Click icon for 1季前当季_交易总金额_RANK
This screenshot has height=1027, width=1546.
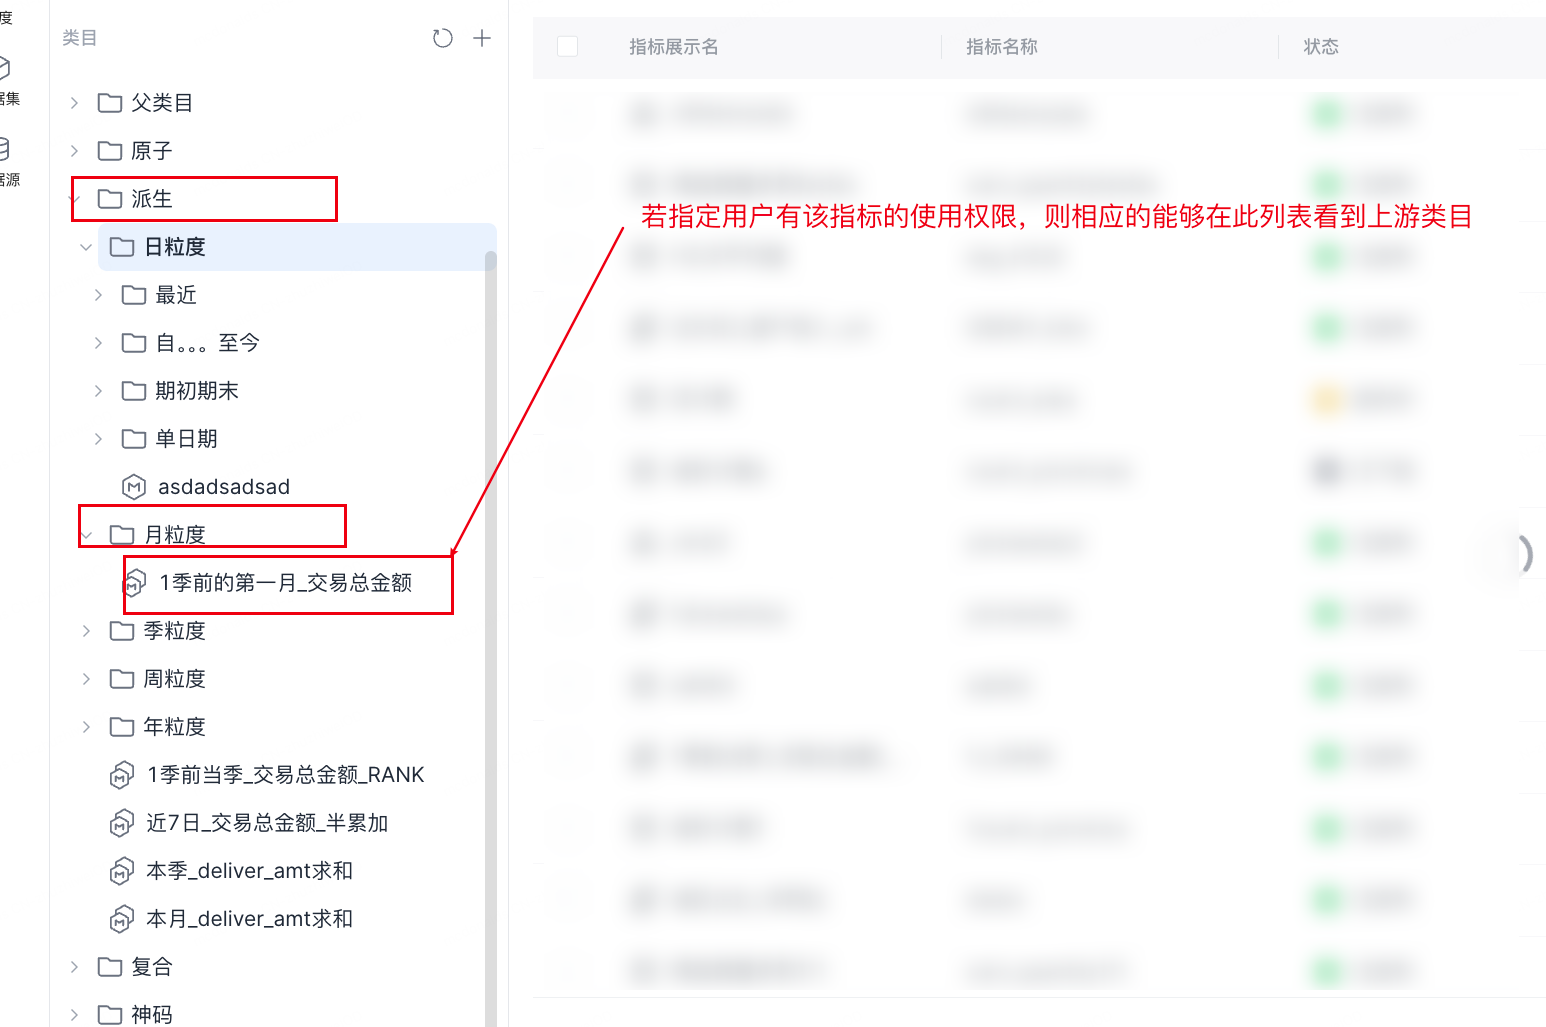(x=121, y=775)
